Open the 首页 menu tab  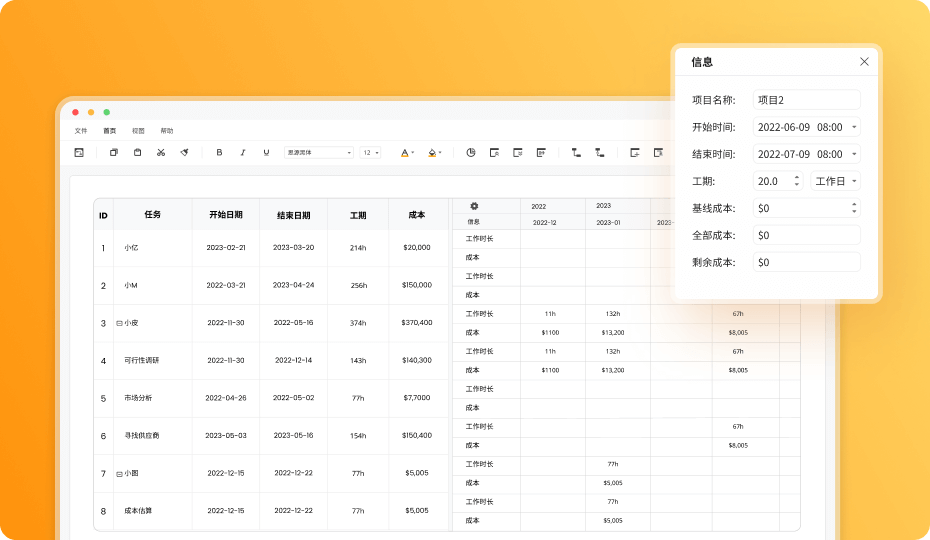[x=110, y=131]
